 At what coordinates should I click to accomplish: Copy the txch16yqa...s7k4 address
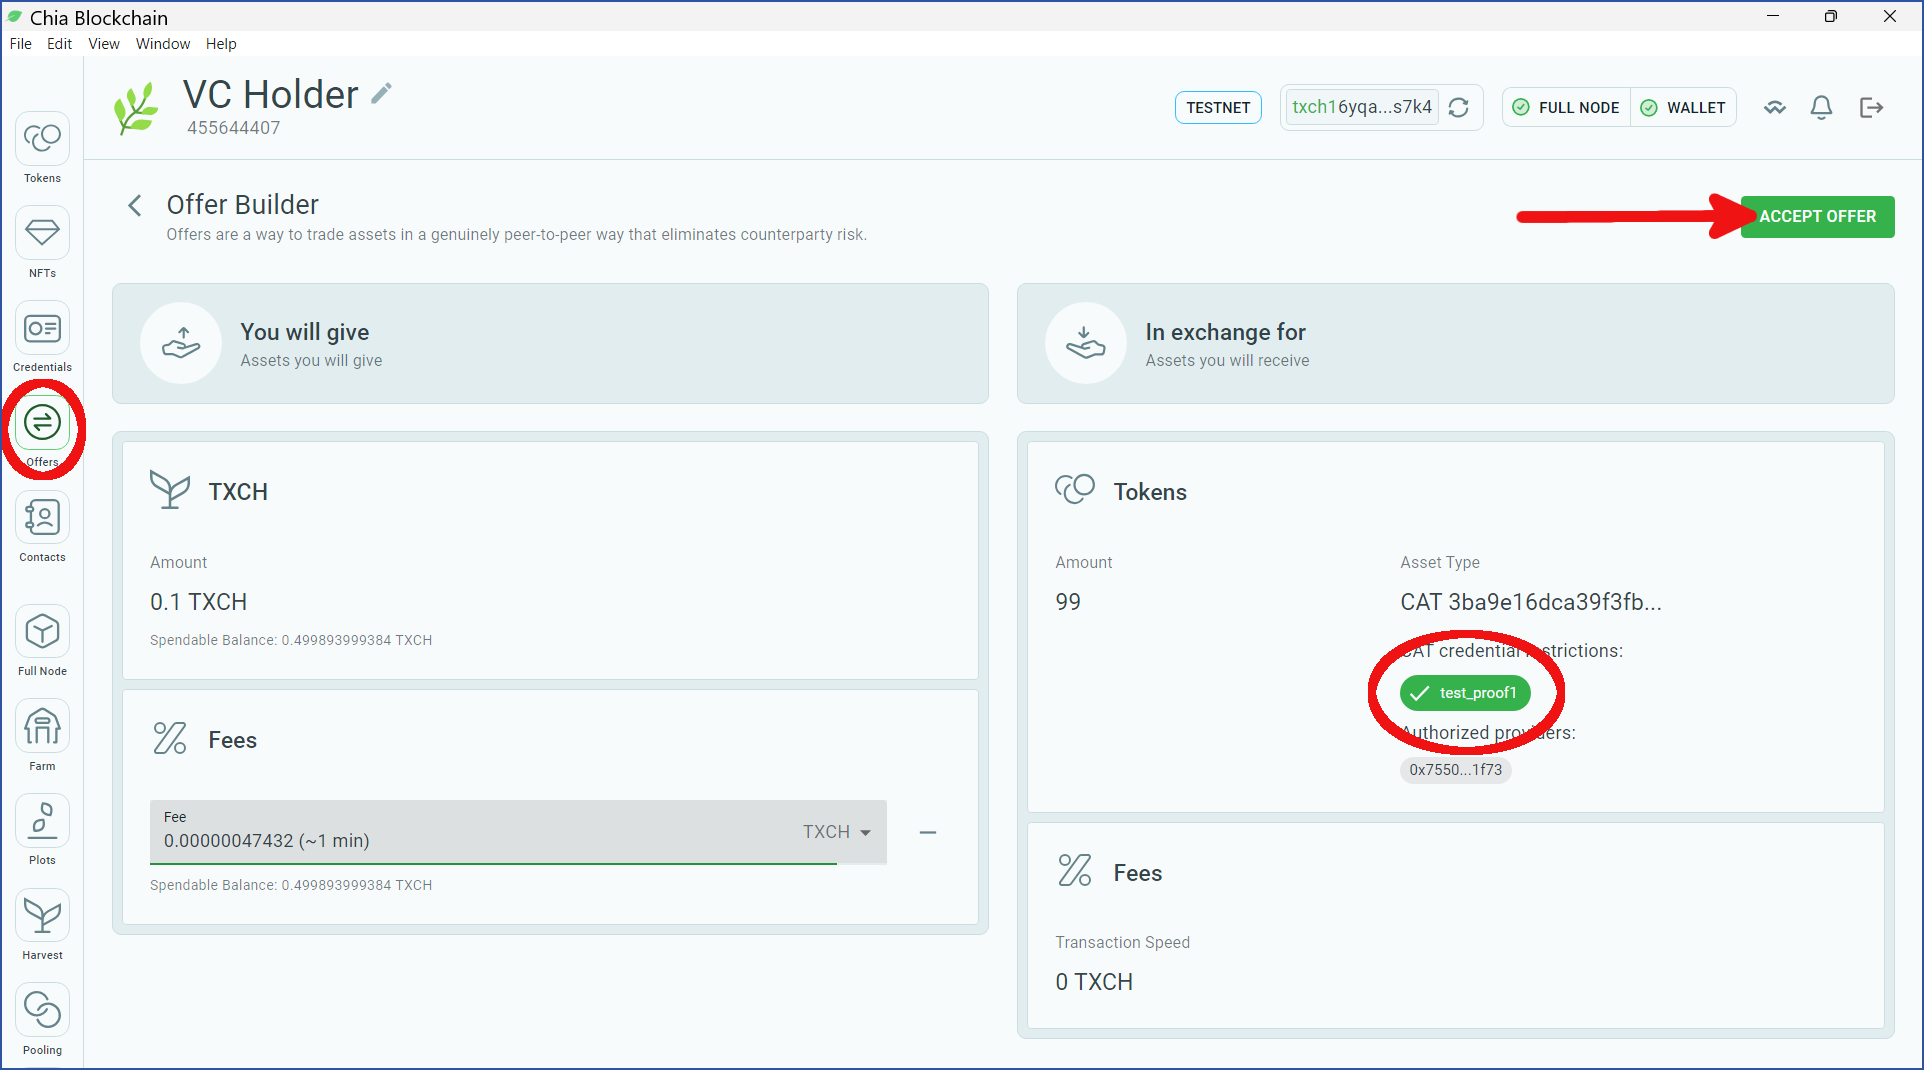coord(1362,107)
